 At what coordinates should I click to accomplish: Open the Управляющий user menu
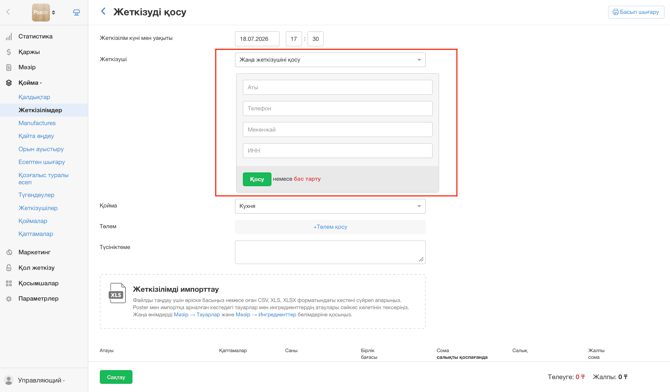35,380
